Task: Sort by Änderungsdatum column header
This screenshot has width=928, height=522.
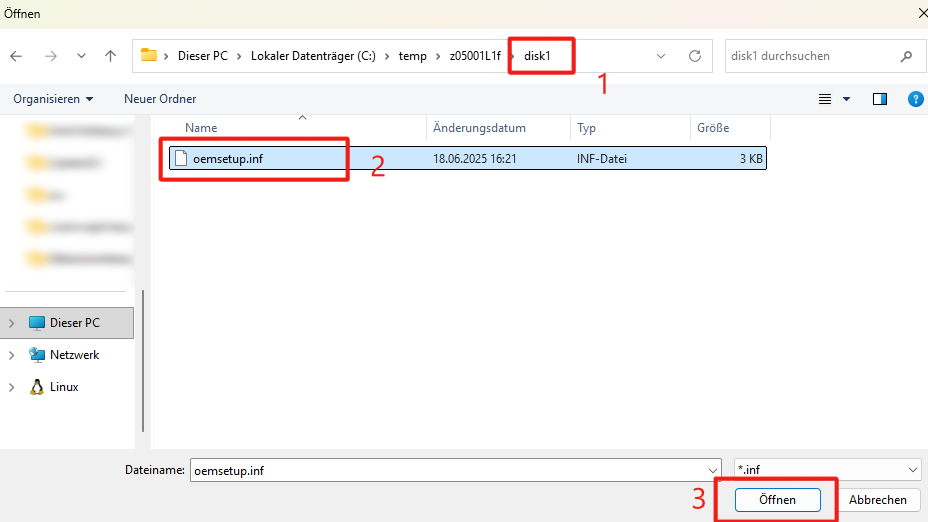Action: click(x=479, y=128)
